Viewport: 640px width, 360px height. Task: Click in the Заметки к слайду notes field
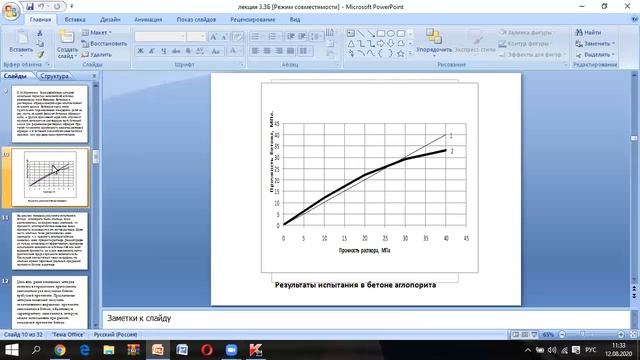coord(366,319)
